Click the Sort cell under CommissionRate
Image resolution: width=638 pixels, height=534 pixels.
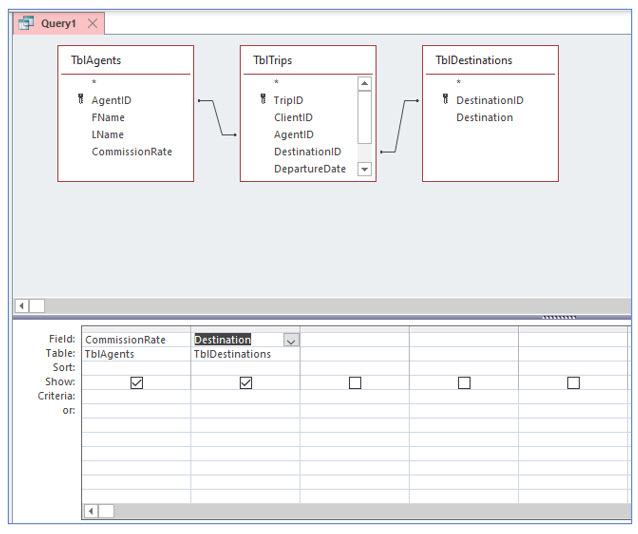coord(136,368)
